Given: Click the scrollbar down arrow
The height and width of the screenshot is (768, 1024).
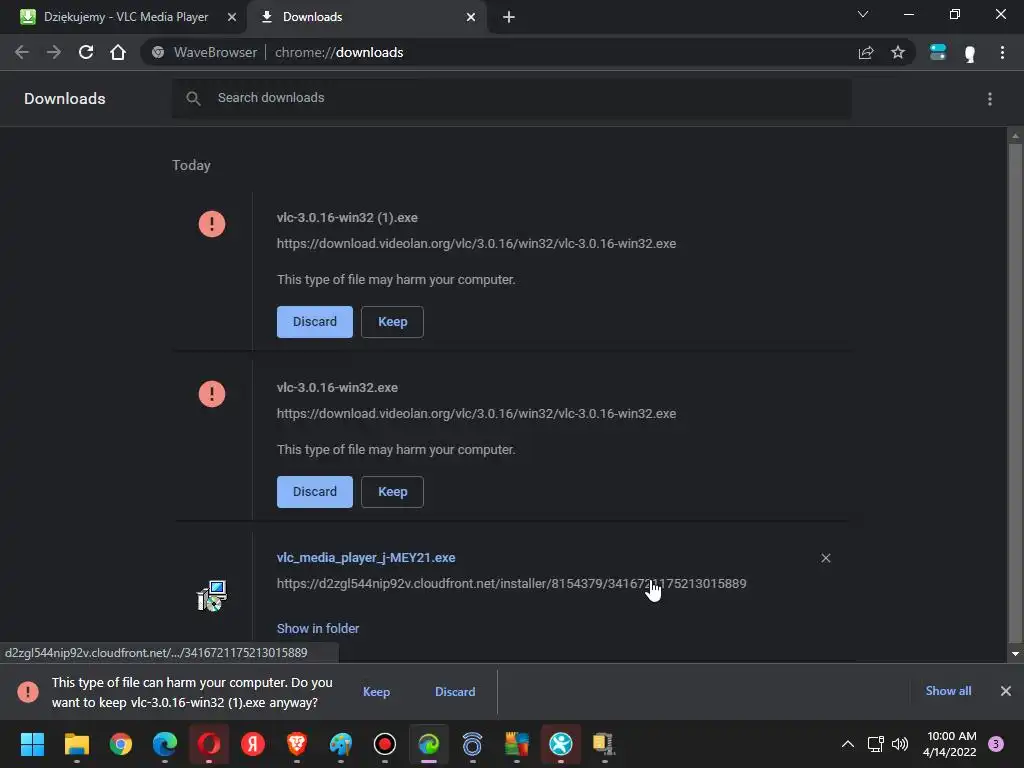Looking at the screenshot, I should click(1015, 654).
